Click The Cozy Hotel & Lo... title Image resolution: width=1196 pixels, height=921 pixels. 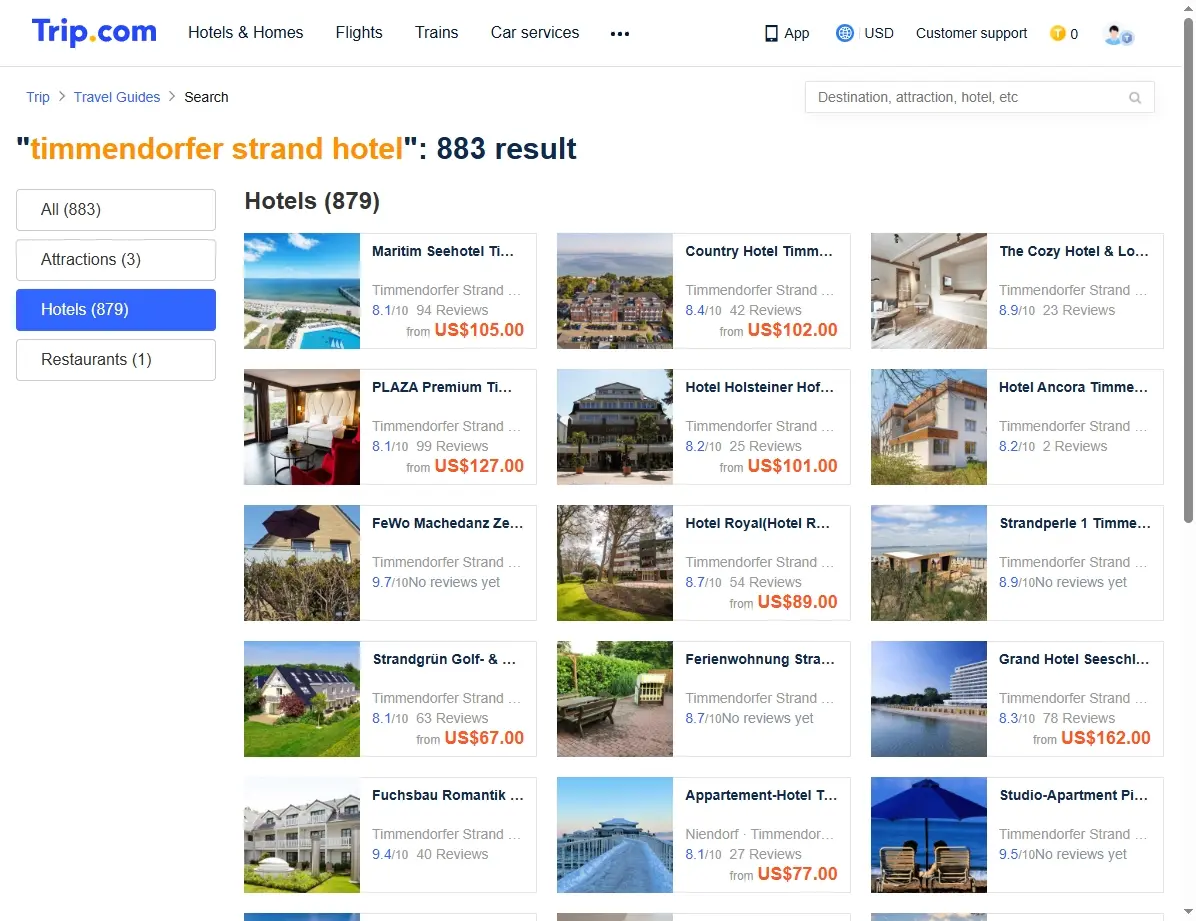(1074, 251)
